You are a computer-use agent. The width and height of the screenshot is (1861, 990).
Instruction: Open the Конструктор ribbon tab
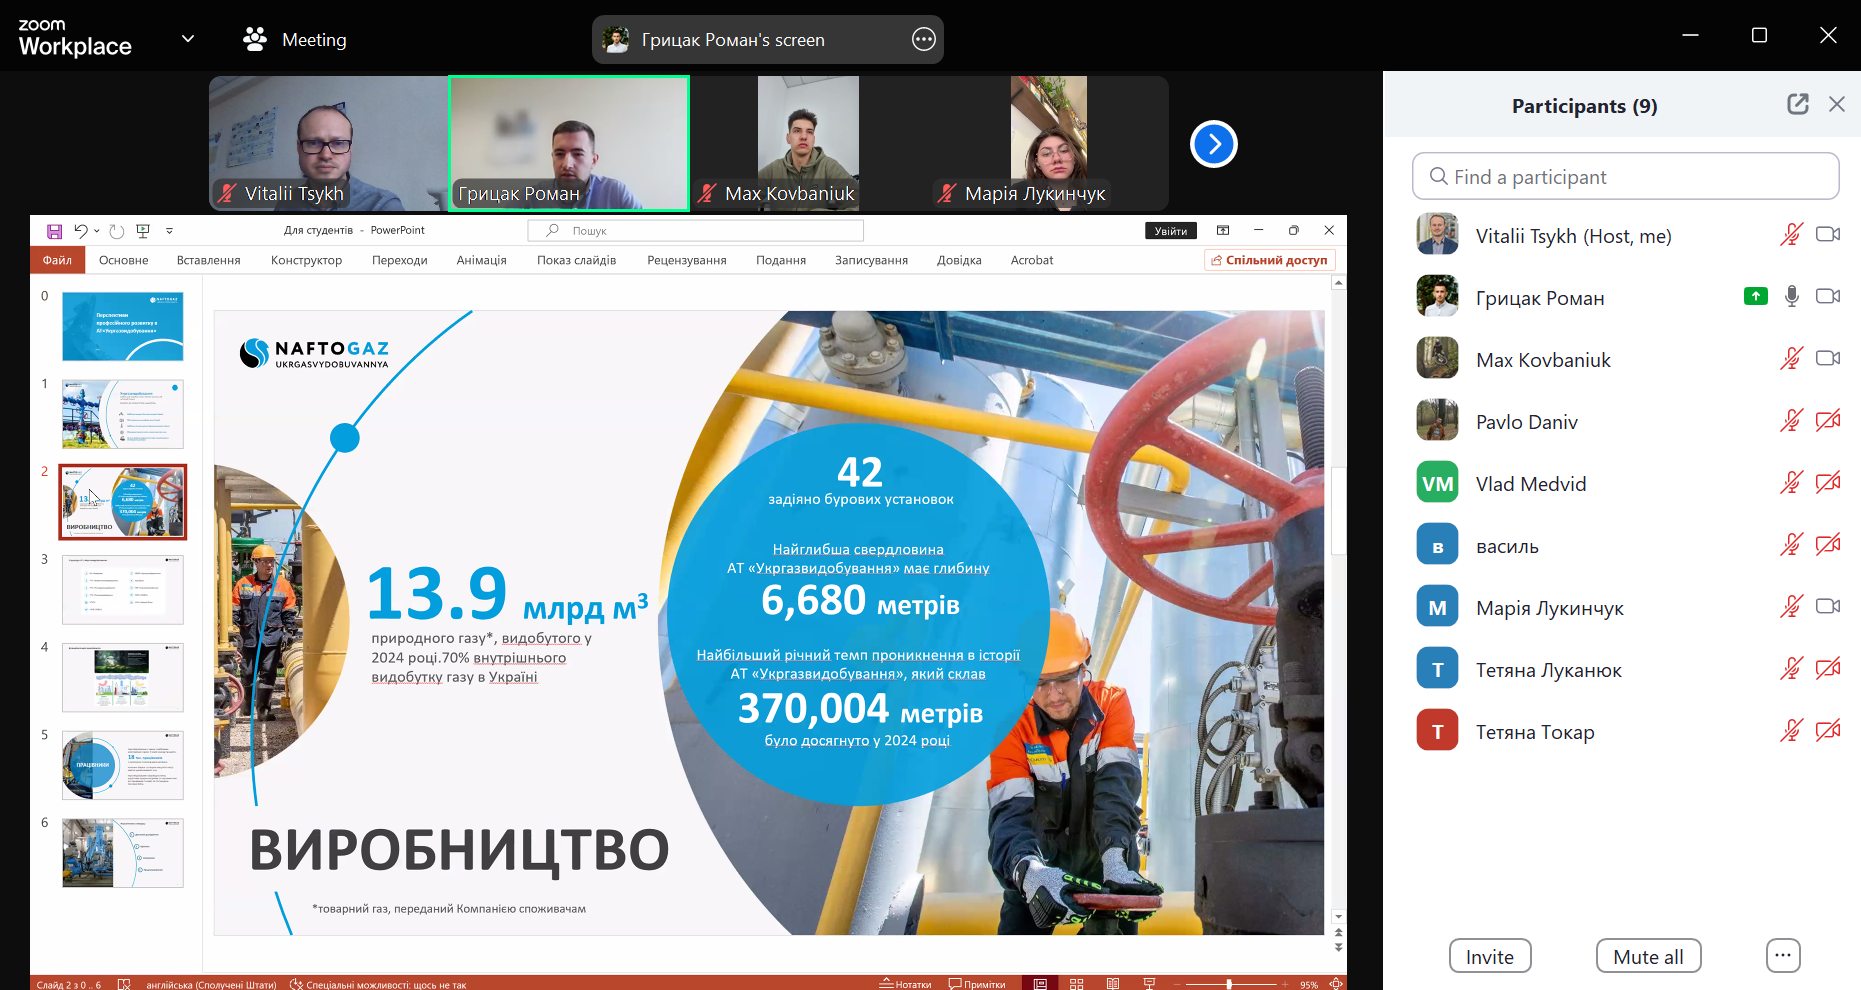pyautogui.click(x=306, y=260)
